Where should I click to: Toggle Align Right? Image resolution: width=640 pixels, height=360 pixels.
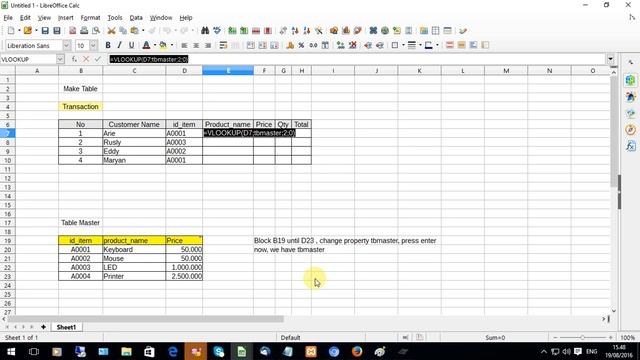click(x=208, y=45)
